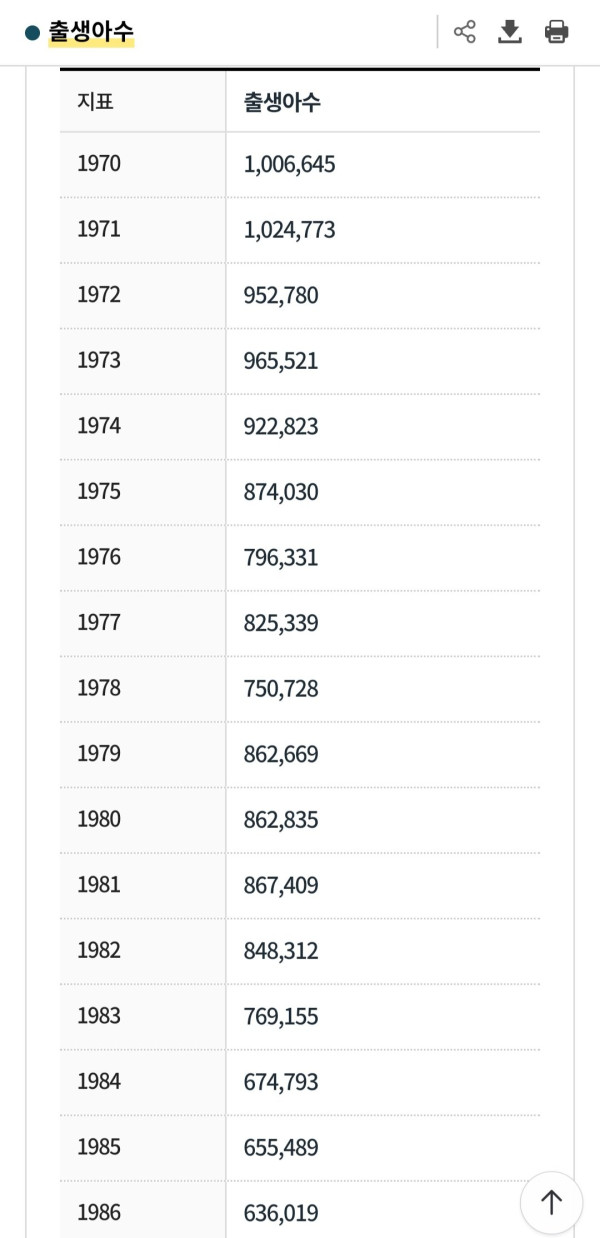Print the table using printer icon
Viewport: 600px width, 1238px height.
coord(557,32)
